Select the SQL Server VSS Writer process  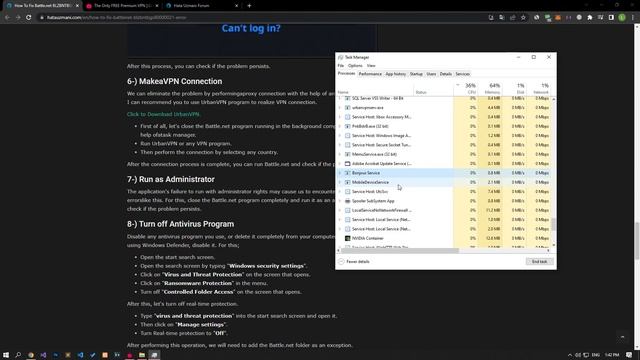pos(444,98)
